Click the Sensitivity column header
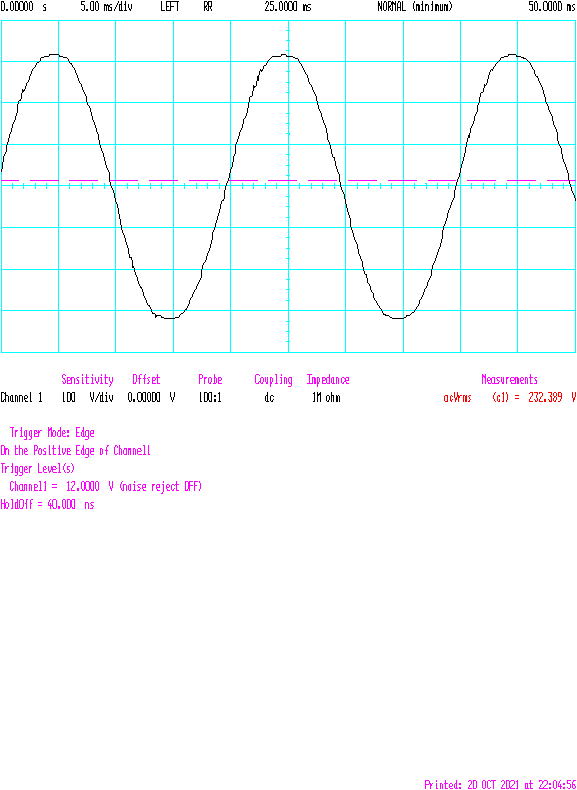Screen dimensions: 577x790 (87, 379)
